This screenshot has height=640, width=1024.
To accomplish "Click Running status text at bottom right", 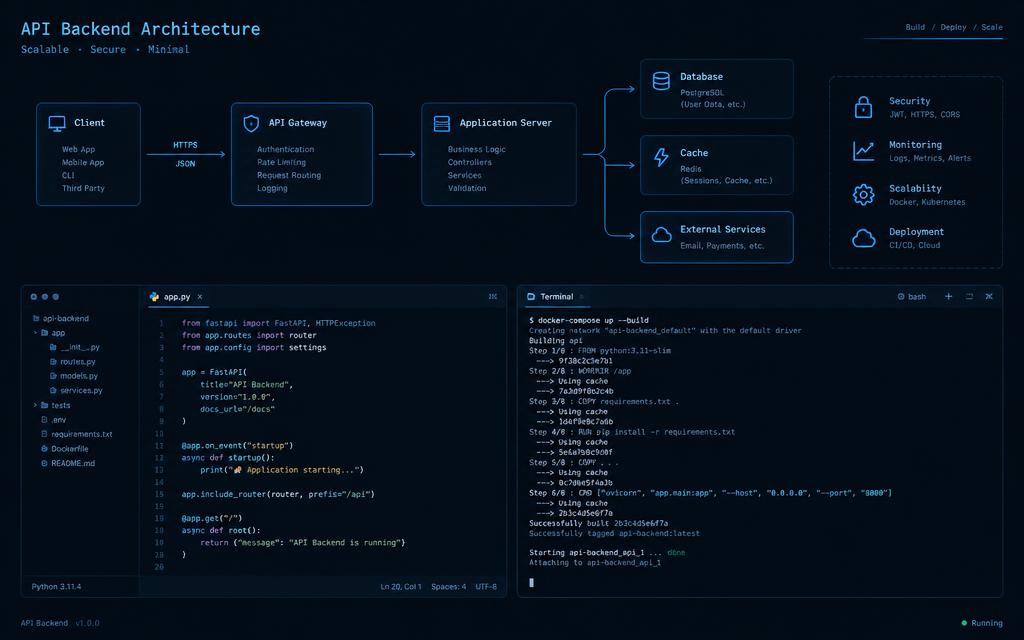I will tap(986, 623).
